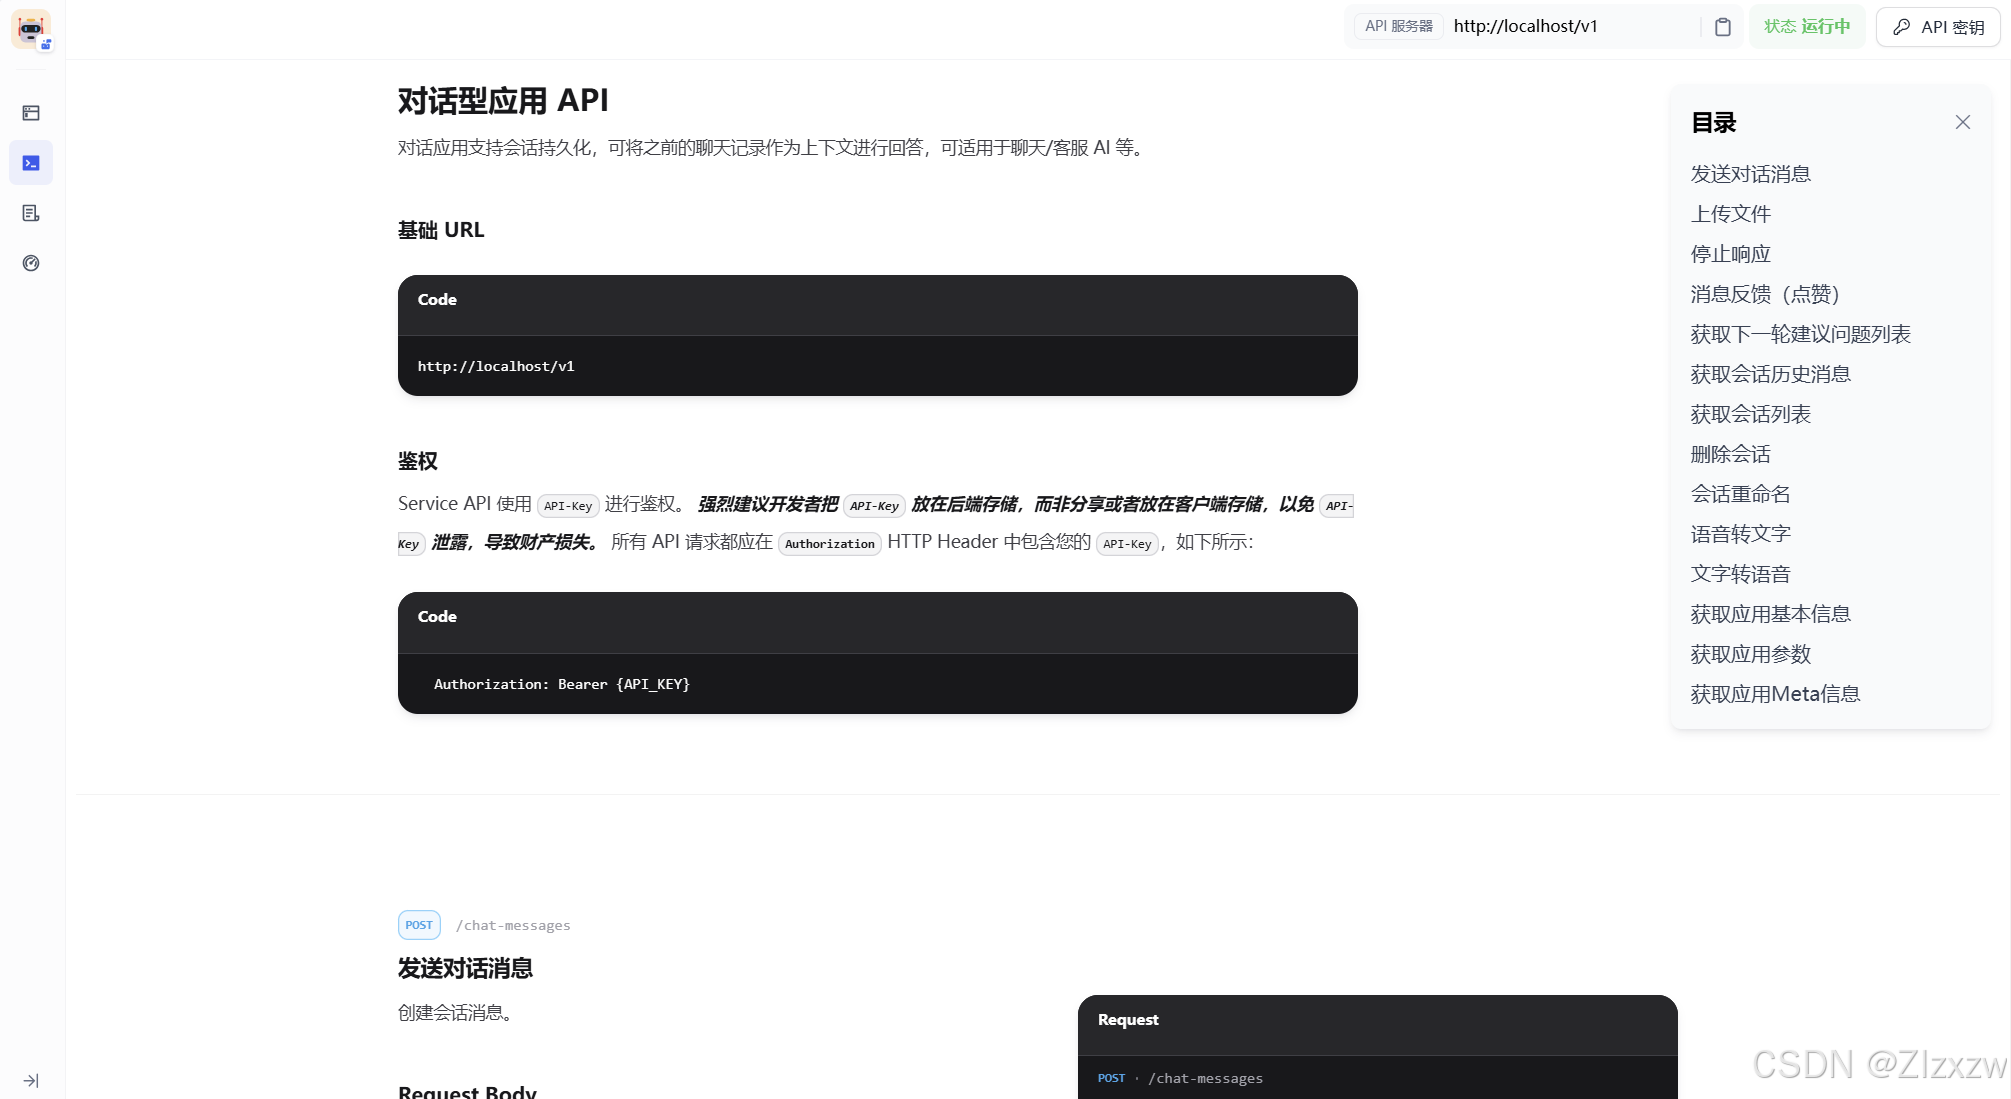Jump to 发送对话消息 in contents
Image resolution: width=2011 pixels, height=1099 pixels.
tap(1750, 174)
